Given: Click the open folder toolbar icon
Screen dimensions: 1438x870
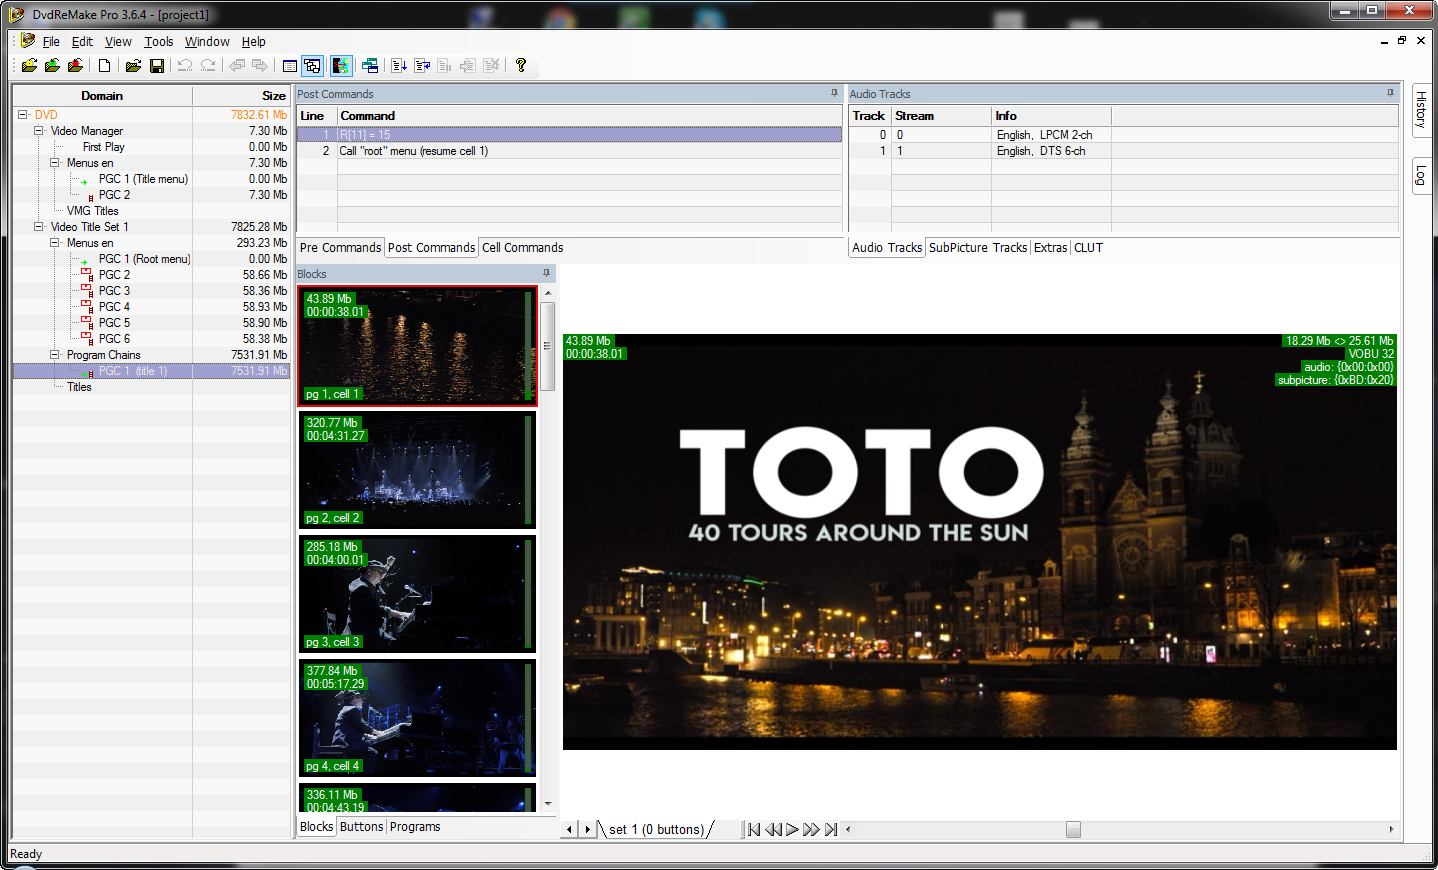Looking at the screenshot, I should pyautogui.click(x=132, y=66).
